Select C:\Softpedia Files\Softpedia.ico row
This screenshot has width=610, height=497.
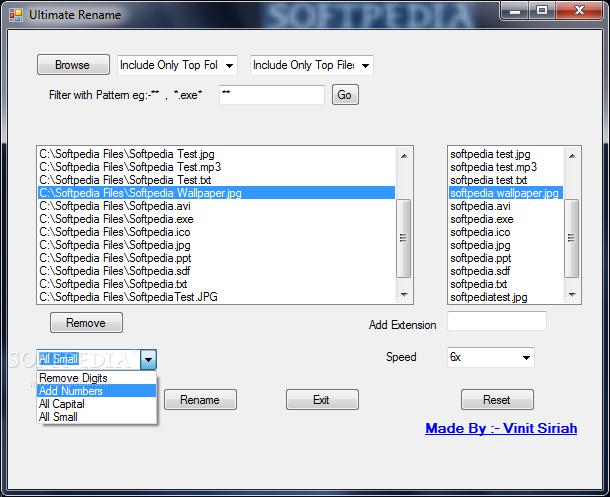pos(216,232)
